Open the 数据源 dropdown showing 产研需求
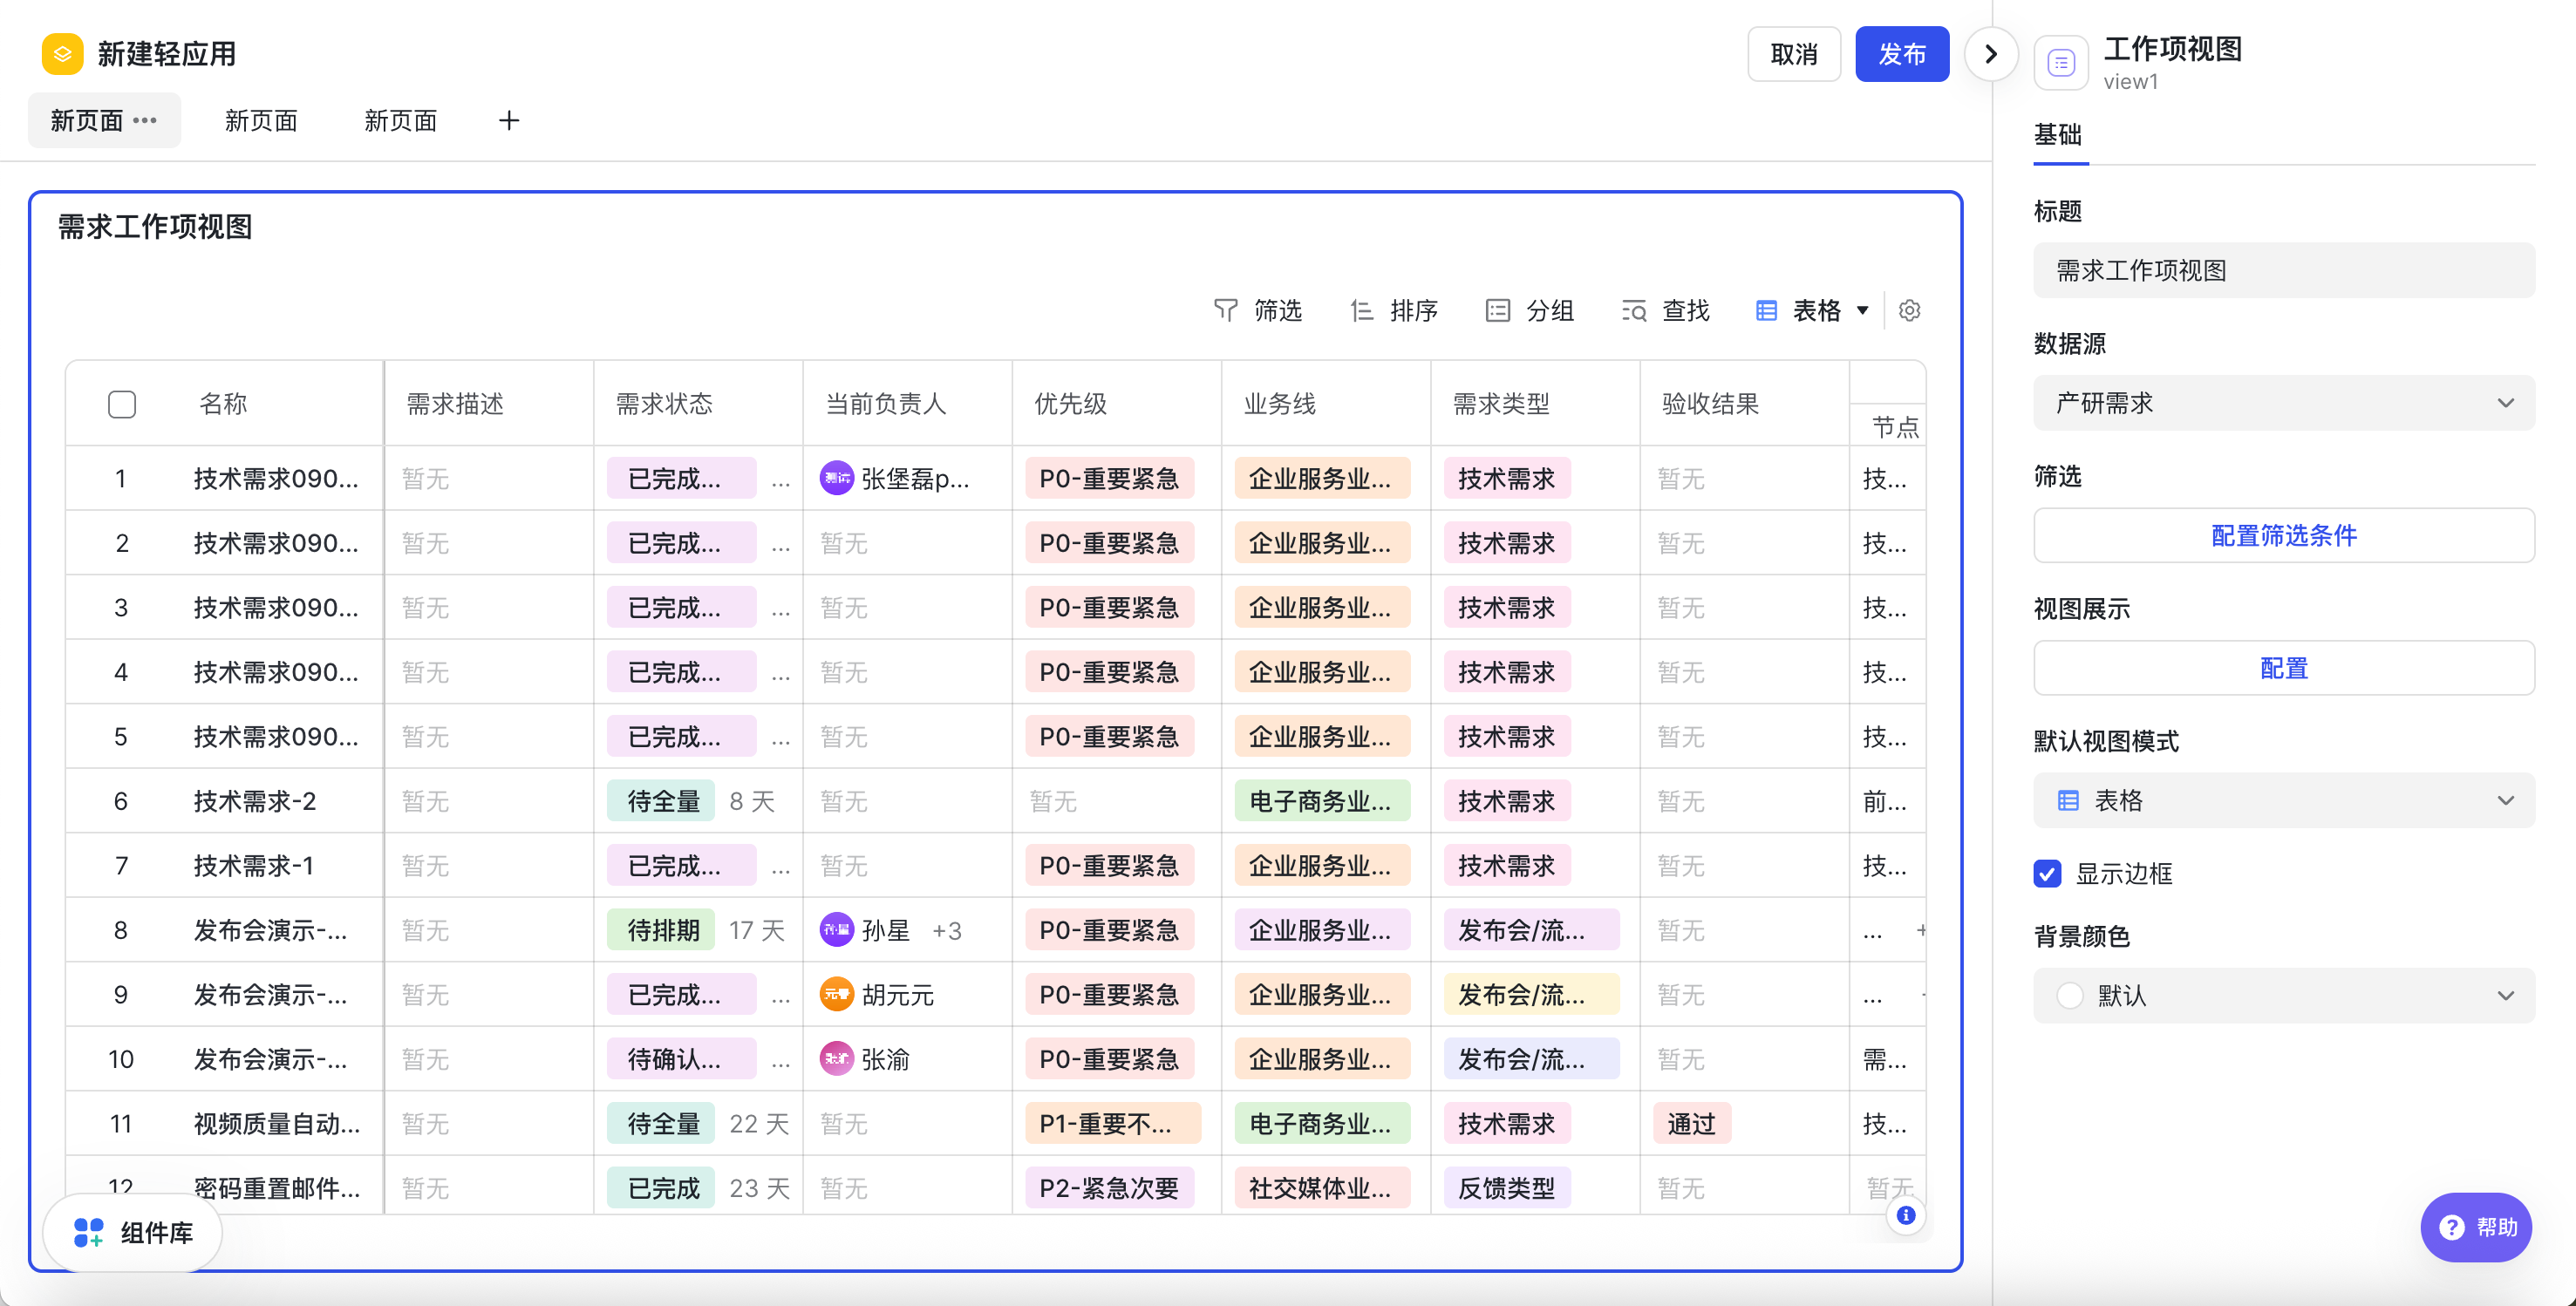 point(2284,403)
